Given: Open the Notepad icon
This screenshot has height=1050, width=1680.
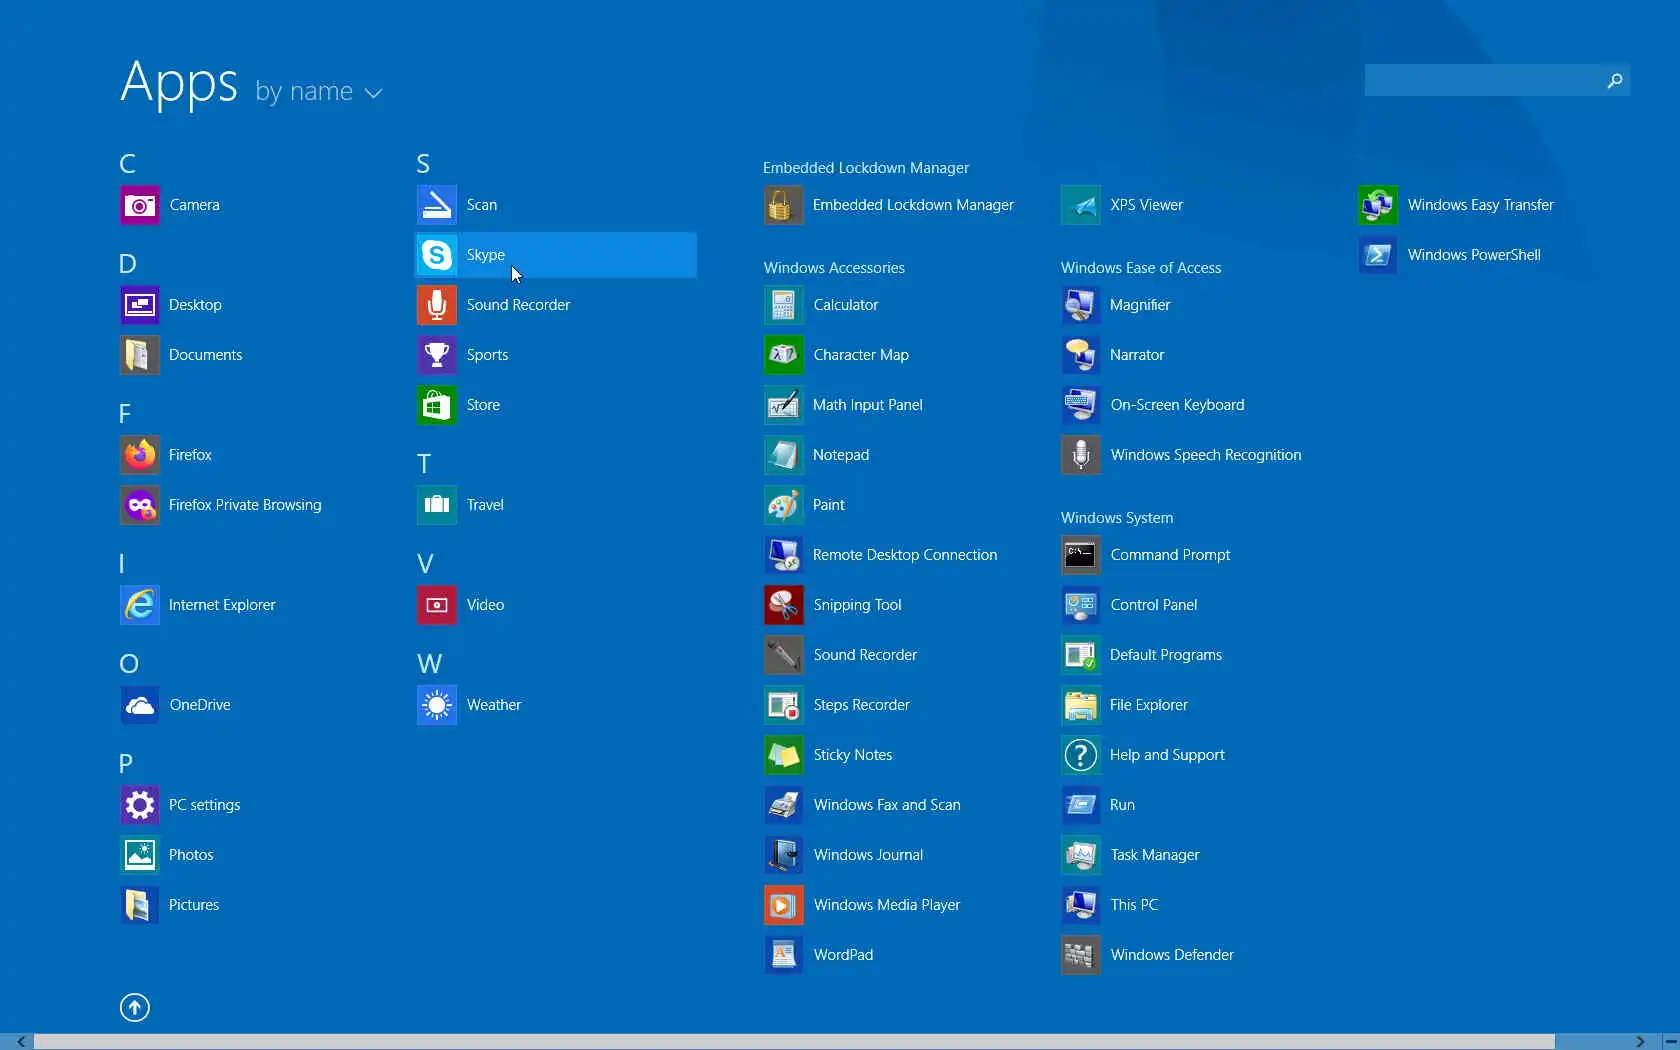Looking at the screenshot, I should point(784,455).
